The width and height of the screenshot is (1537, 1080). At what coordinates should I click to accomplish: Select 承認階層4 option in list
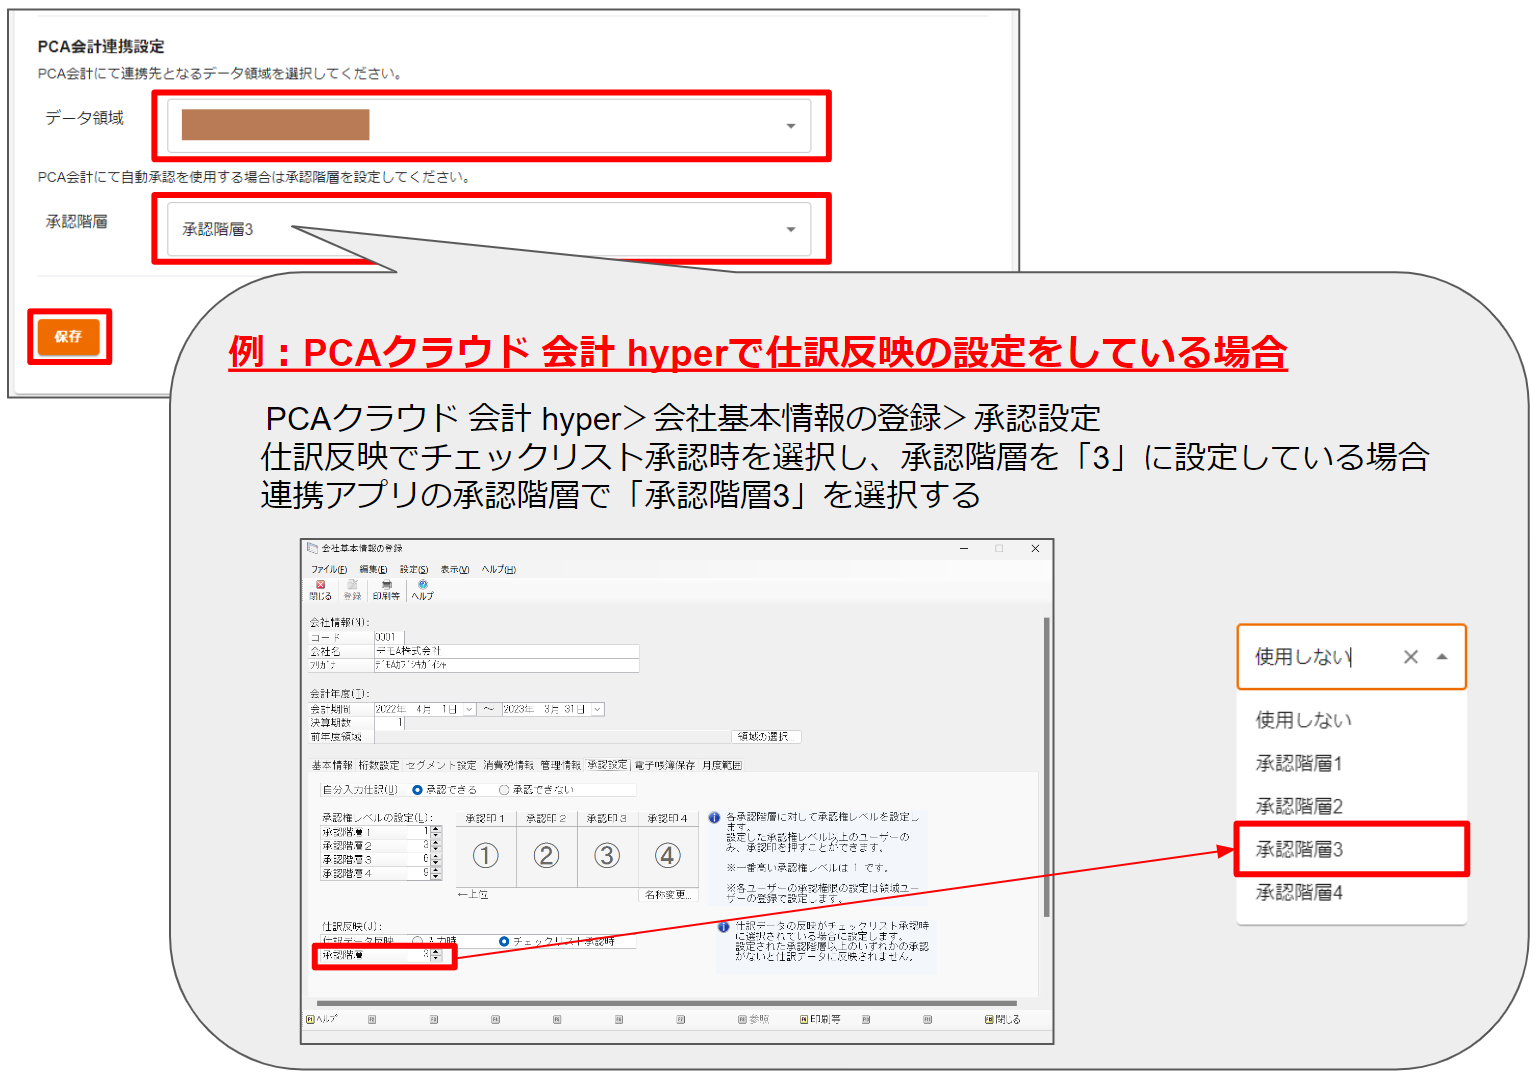(x=1351, y=893)
